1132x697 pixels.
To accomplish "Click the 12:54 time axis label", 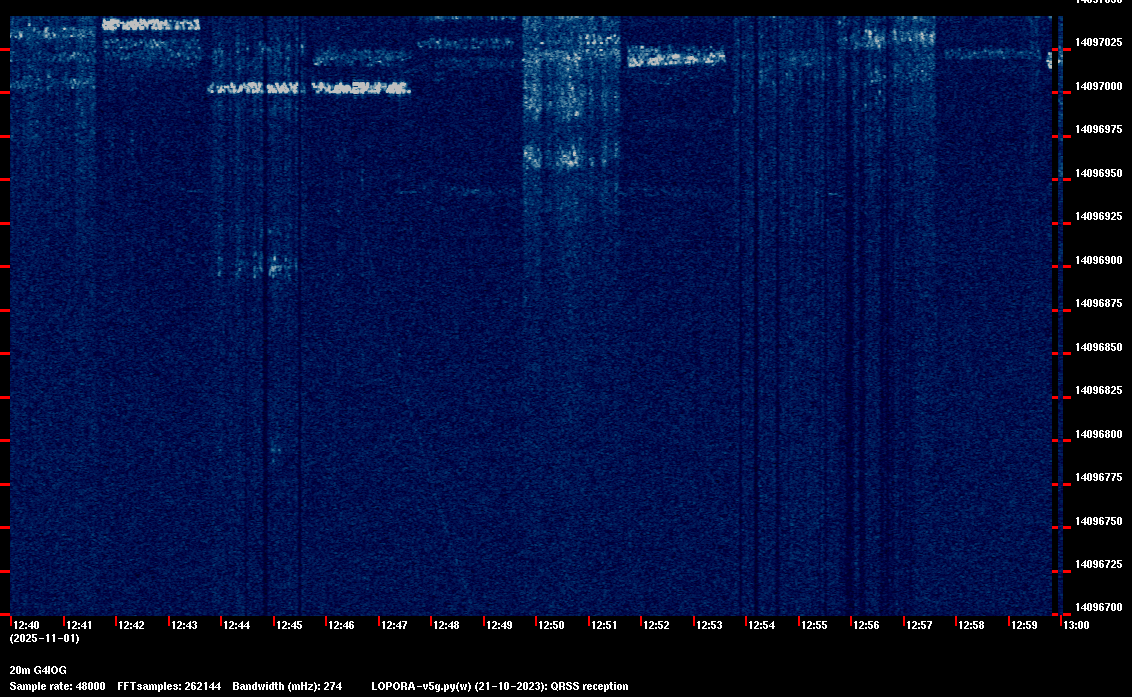I will click(x=762, y=625).
